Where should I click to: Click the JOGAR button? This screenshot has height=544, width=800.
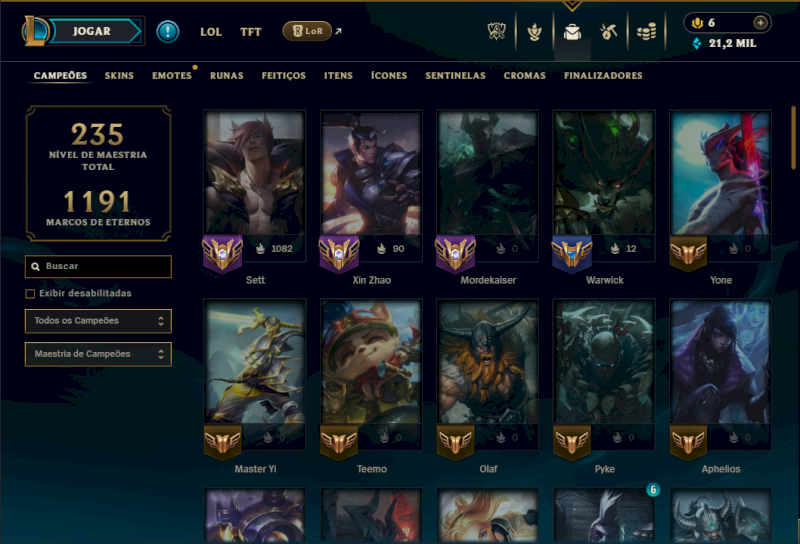94,31
